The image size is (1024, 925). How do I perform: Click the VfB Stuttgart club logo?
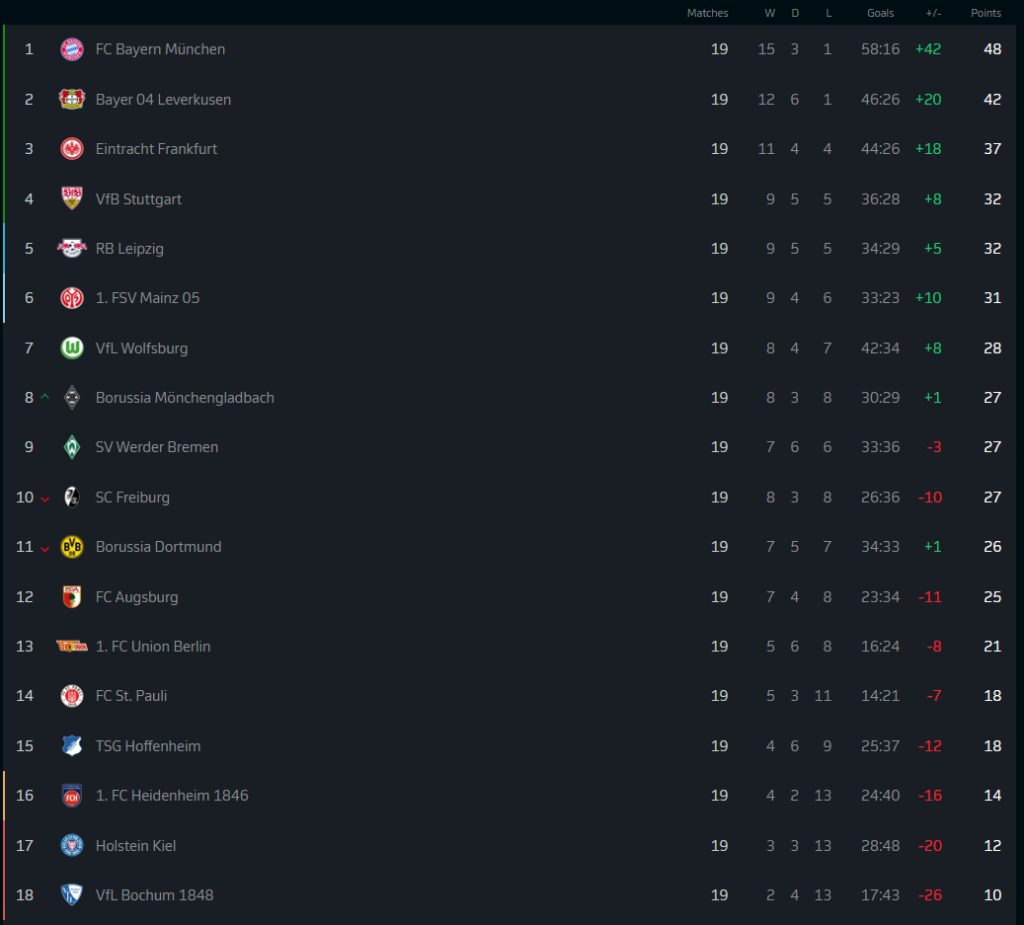[72, 199]
